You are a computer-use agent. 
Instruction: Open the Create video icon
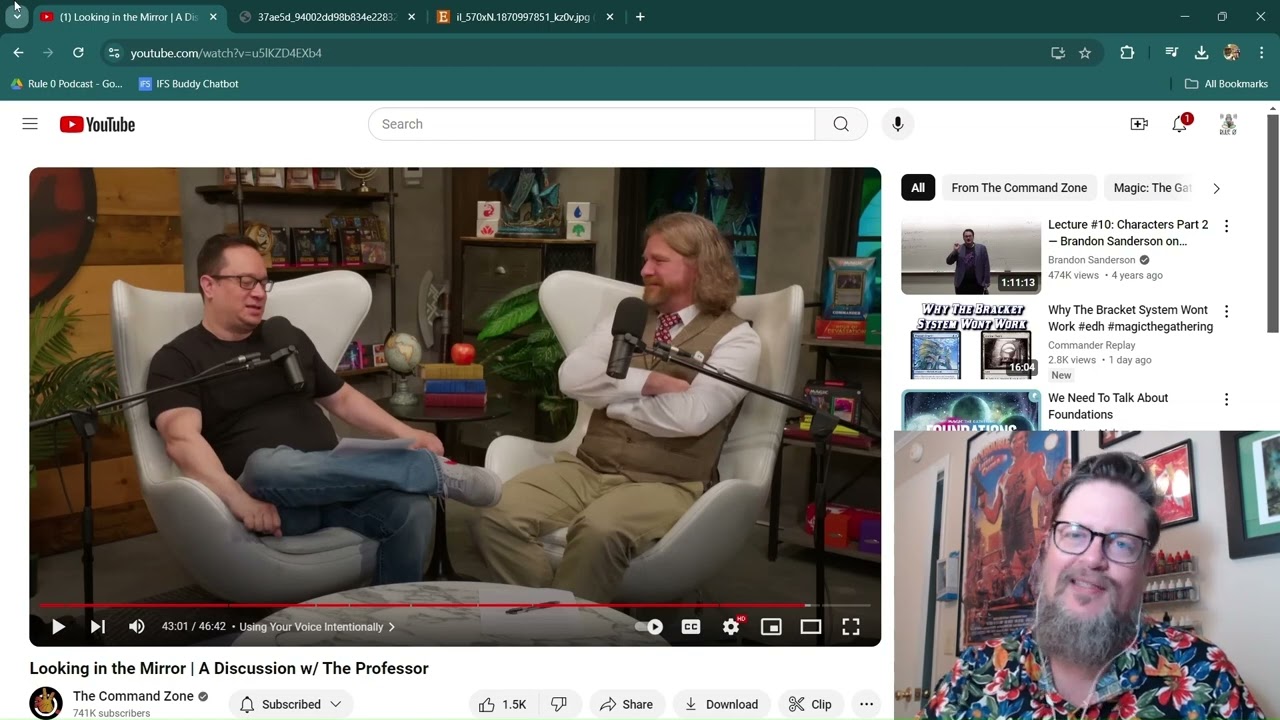pos(1139,124)
